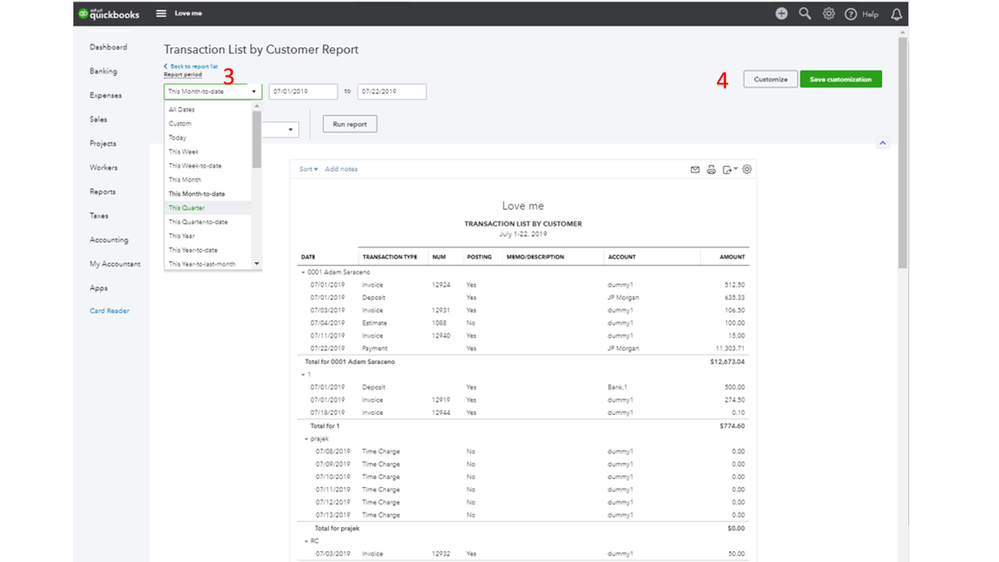Viewport: 999px width, 562px height.
Task: Open the Report period dropdown
Action: coord(213,92)
